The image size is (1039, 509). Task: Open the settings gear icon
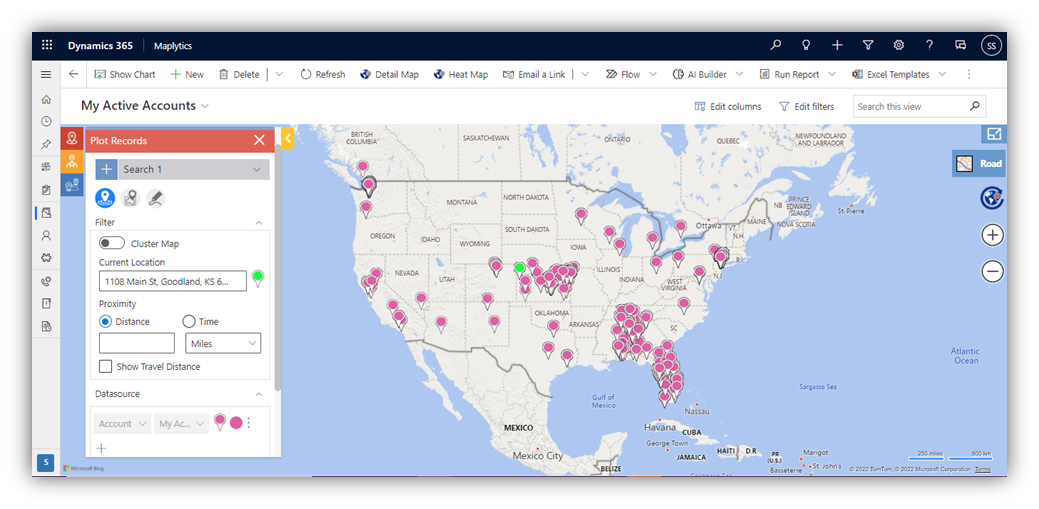coord(899,46)
